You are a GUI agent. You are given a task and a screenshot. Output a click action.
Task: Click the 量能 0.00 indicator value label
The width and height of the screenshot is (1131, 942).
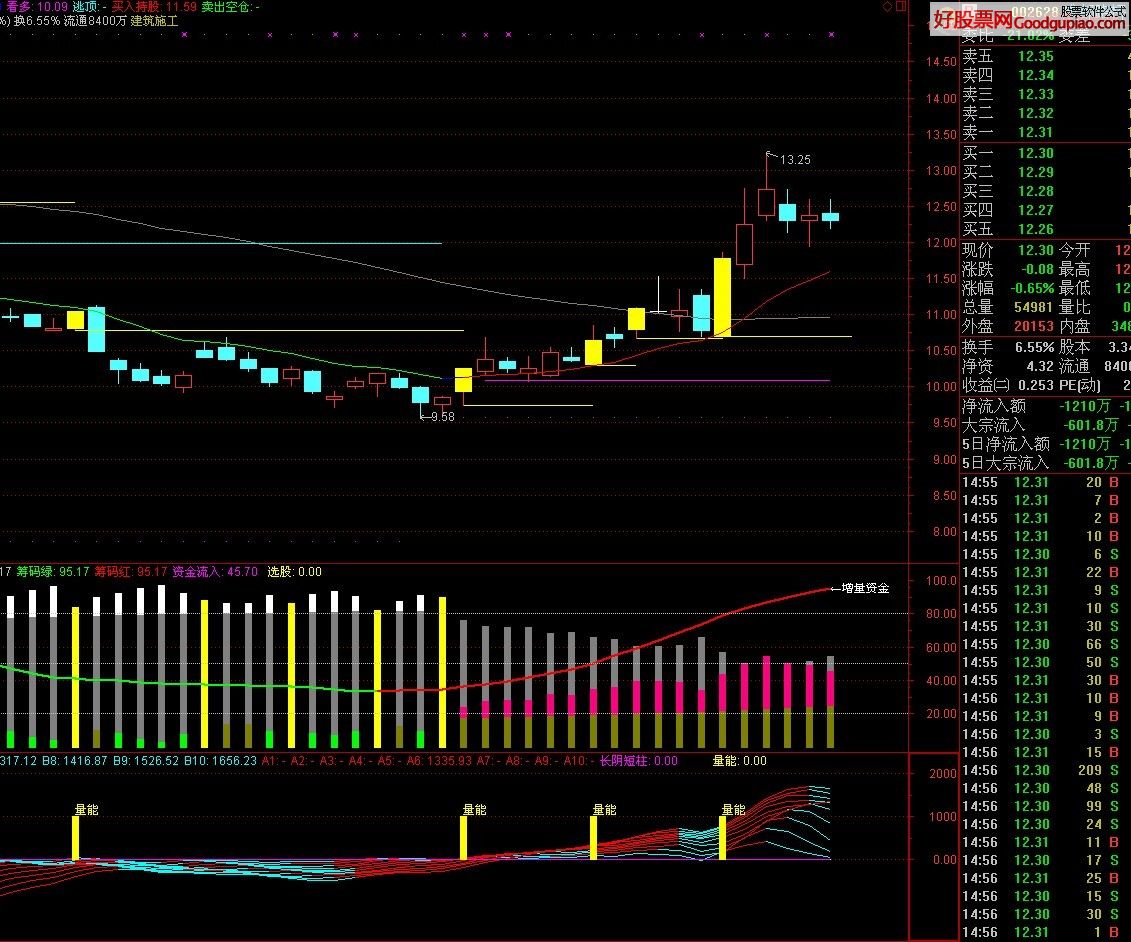739,761
